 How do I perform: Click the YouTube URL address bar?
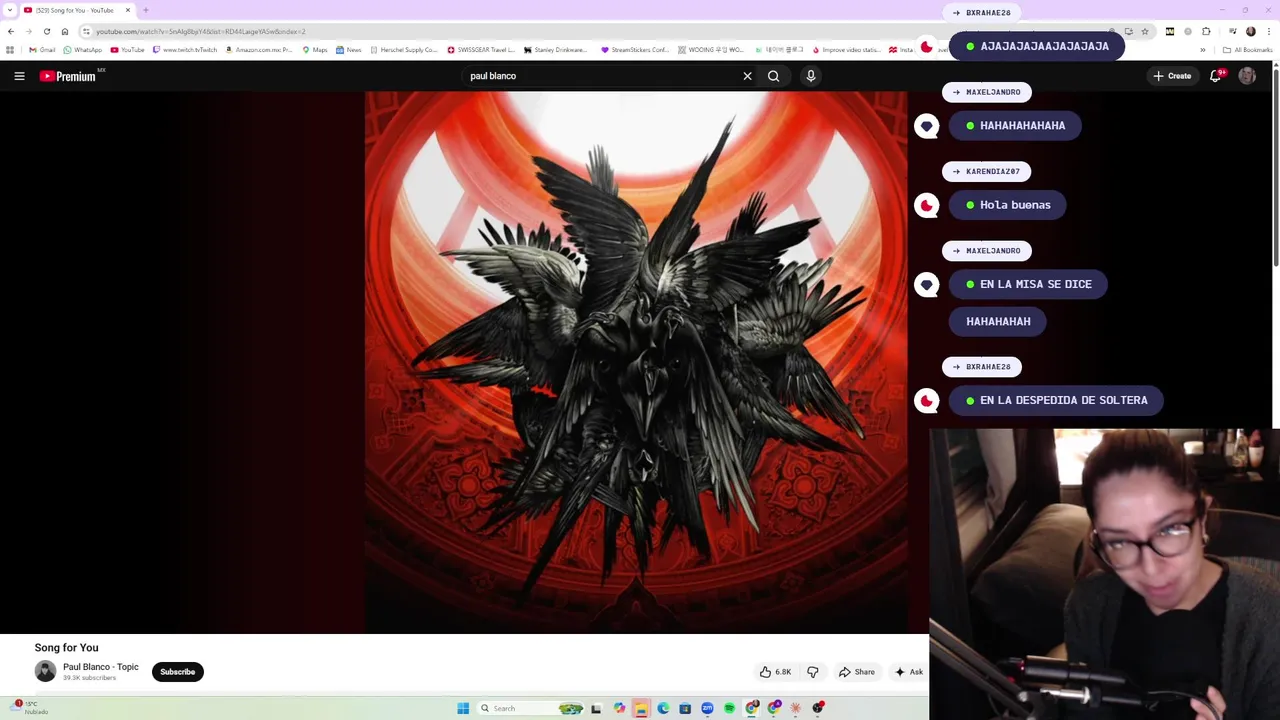pos(600,31)
